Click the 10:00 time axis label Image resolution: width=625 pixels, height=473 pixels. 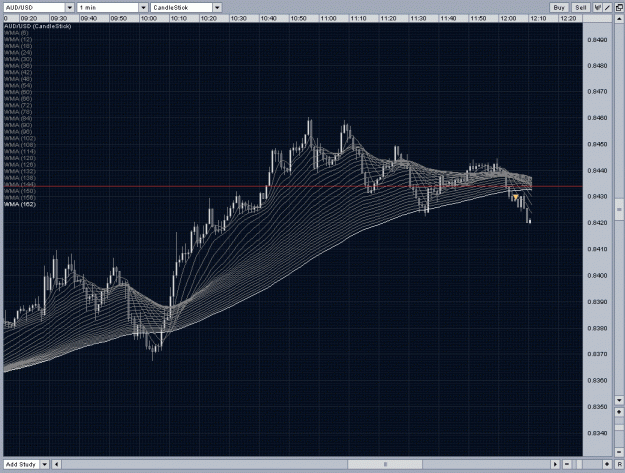point(149,18)
